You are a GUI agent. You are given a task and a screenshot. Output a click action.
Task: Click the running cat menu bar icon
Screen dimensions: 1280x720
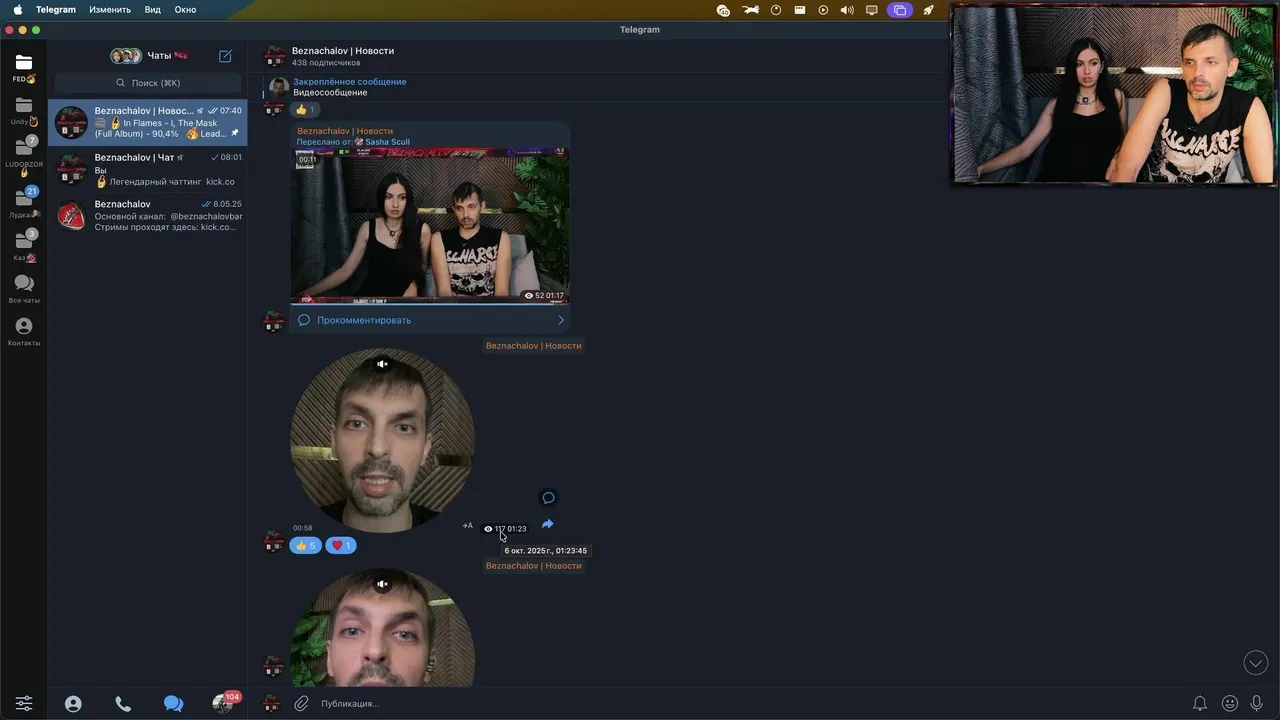tap(750, 10)
